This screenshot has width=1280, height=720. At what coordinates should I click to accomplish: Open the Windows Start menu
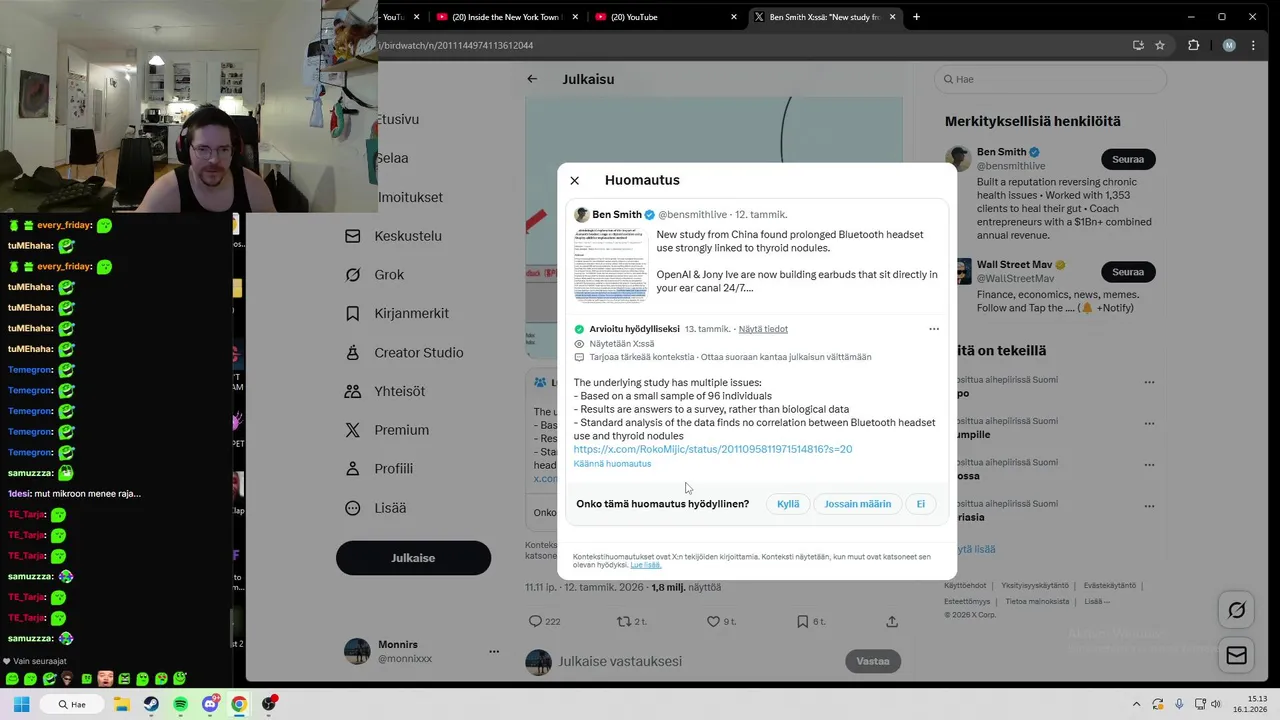[21, 704]
